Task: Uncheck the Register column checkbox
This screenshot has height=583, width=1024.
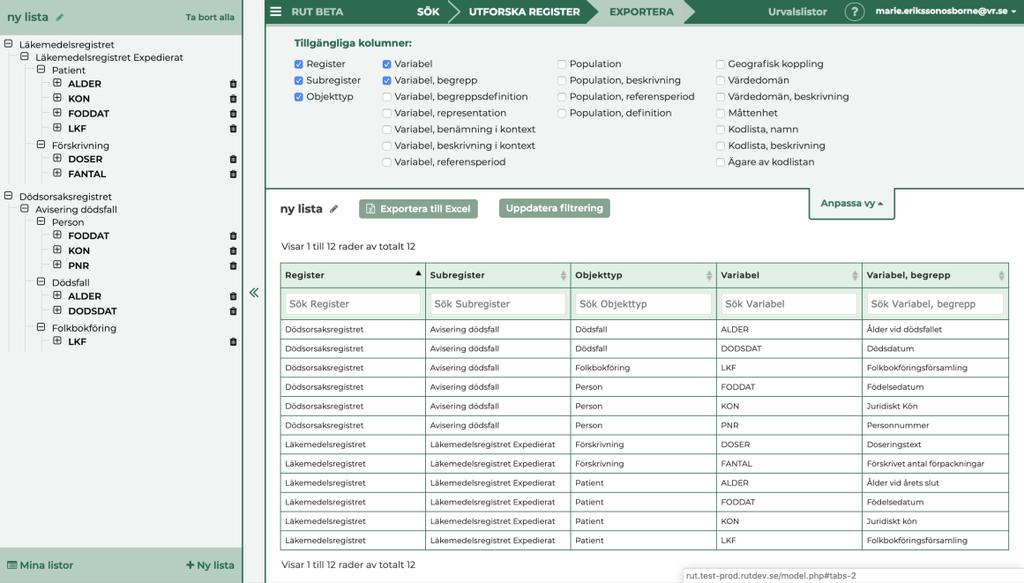Action: pyautogui.click(x=298, y=64)
